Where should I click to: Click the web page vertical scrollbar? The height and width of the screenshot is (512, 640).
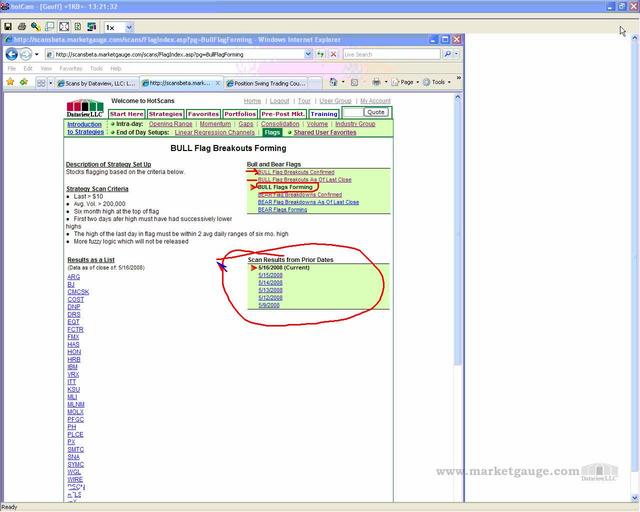tap(458, 233)
